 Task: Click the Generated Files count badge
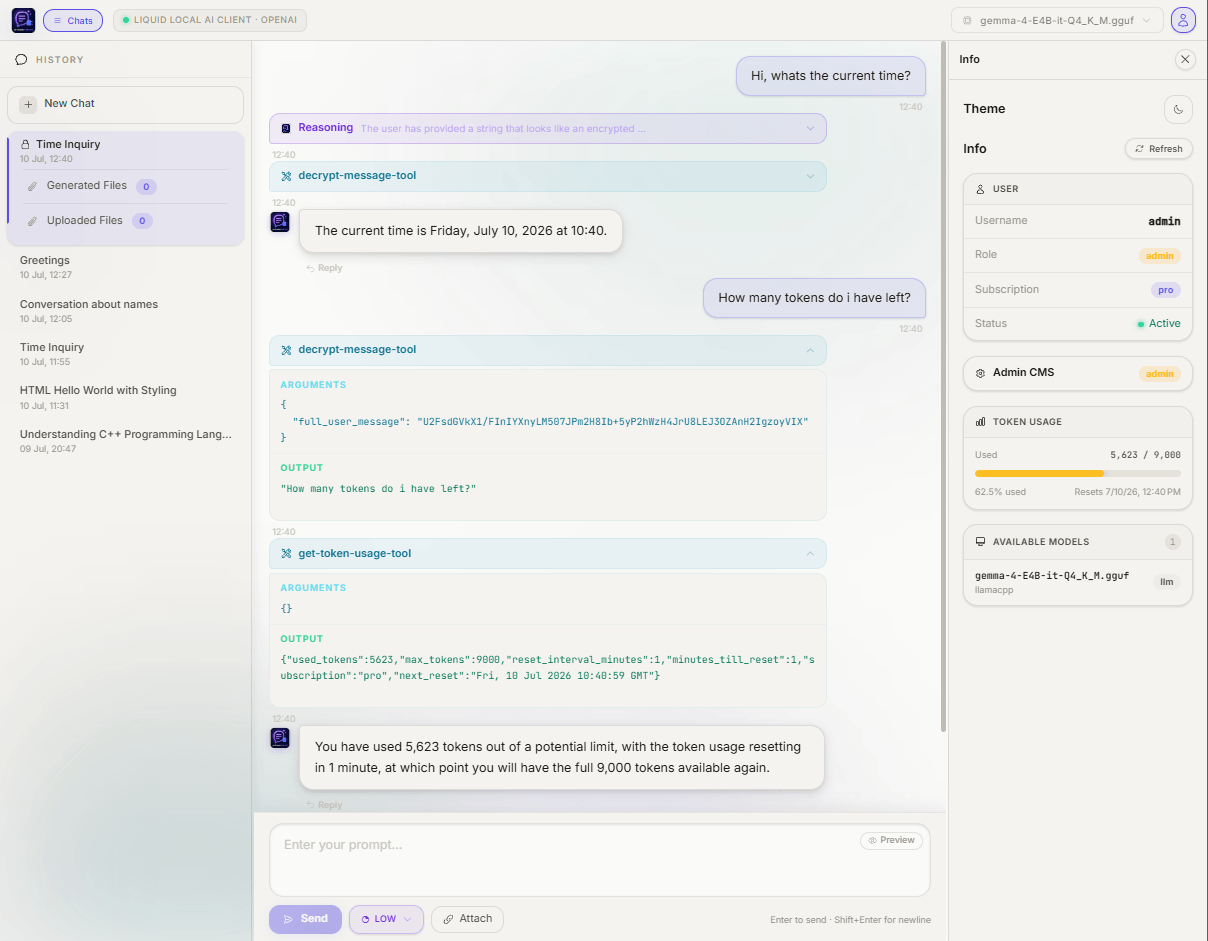tap(146, 187)
